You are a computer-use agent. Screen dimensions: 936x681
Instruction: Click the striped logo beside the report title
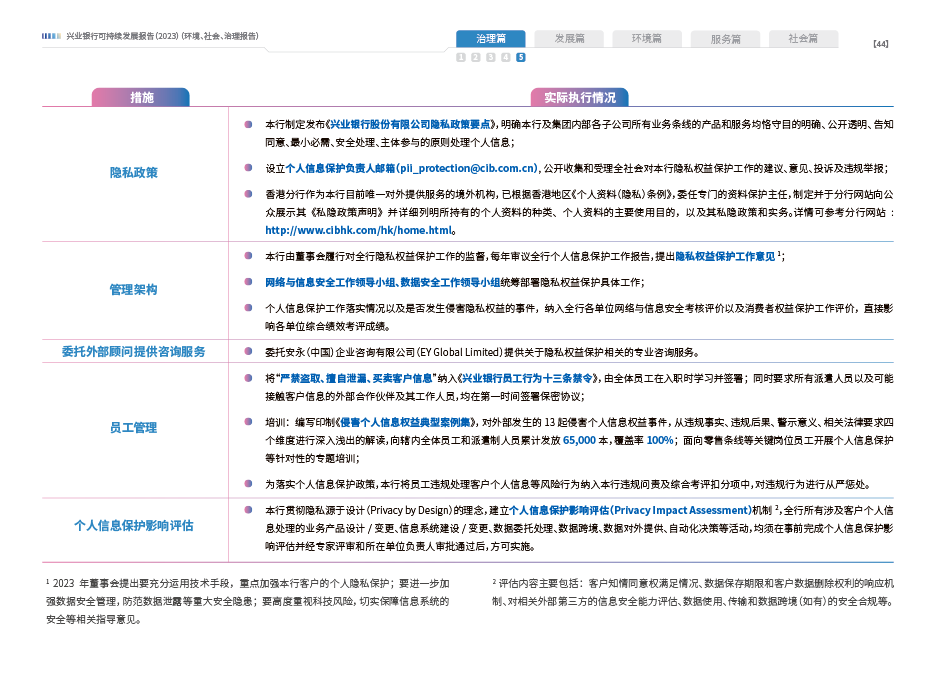(51, 36)
